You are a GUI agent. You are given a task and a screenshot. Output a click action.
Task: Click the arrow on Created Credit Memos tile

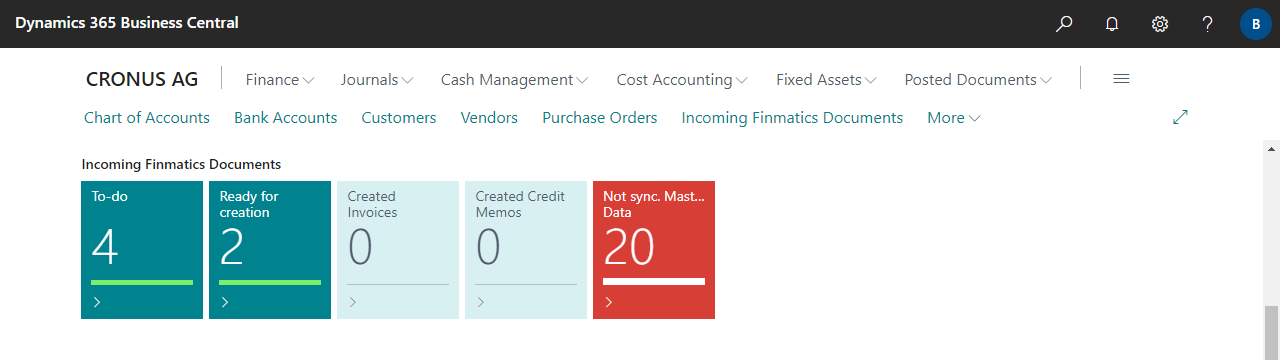pyautogui.click(x=480, y=302)
